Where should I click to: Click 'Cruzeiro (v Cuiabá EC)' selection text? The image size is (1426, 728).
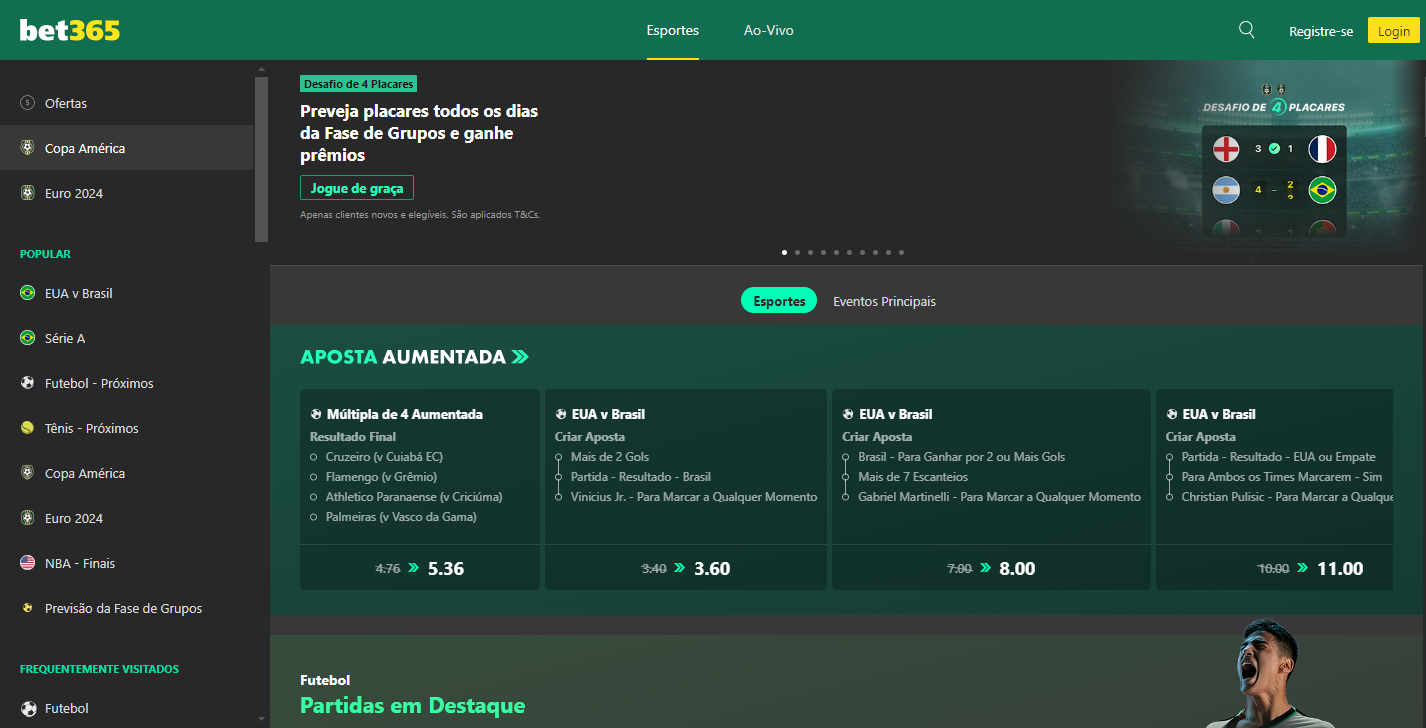384,457
